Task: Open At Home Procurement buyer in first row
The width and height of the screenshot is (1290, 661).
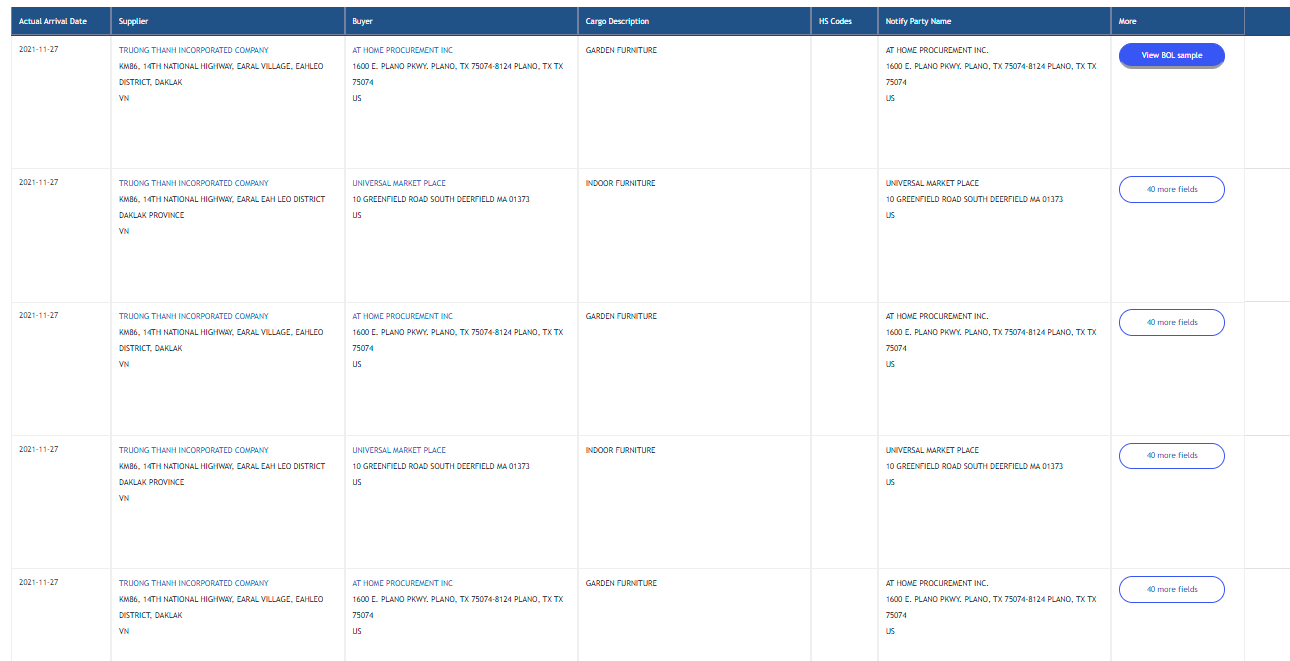Action: coord(402,50)
